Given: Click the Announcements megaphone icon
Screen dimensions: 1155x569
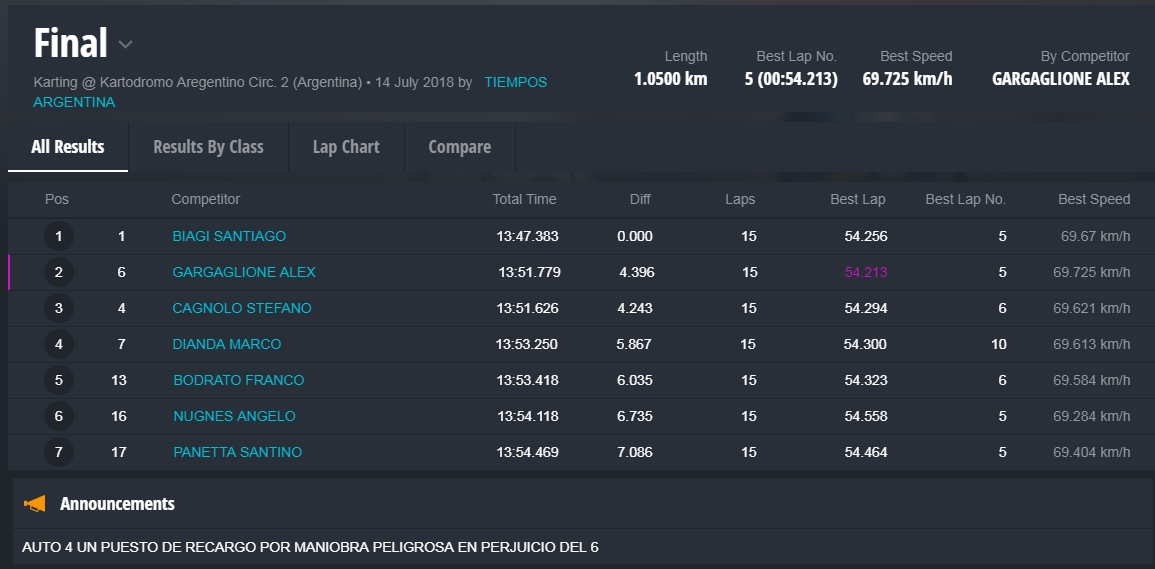Looking at the screenshot, I should click(x=35, y=504).
